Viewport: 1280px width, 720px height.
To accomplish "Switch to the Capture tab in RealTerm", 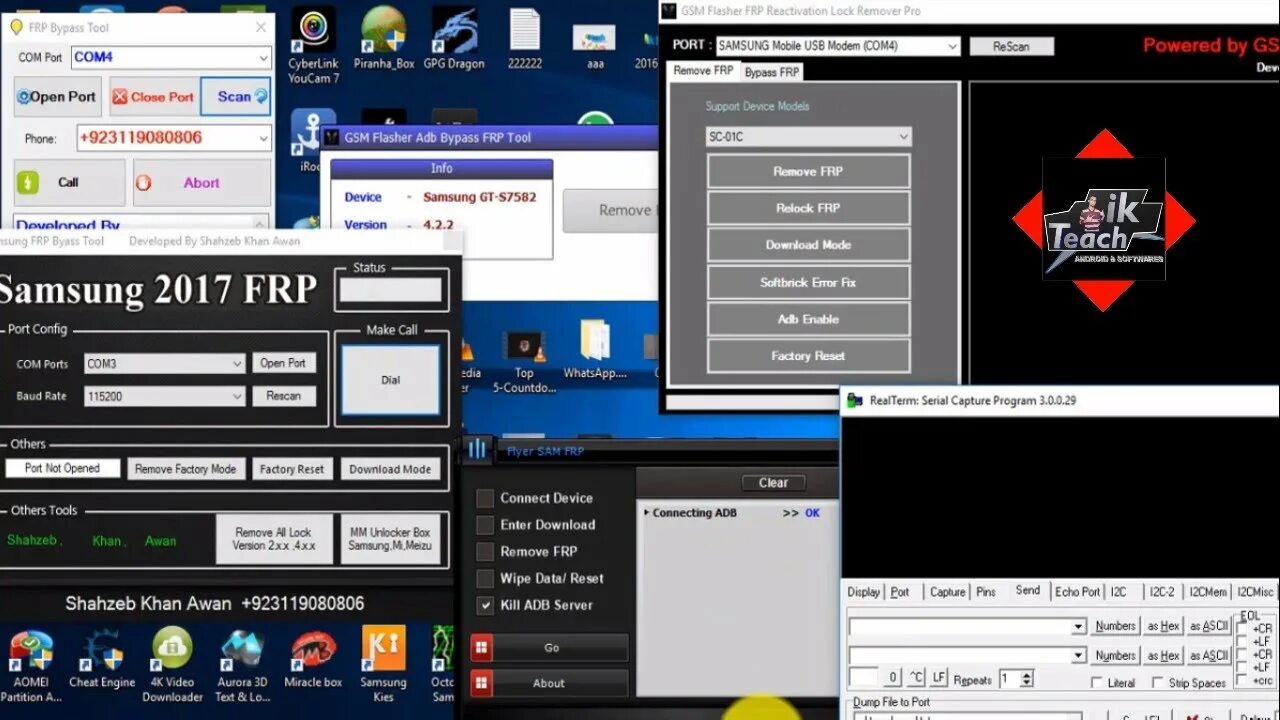I will click(x=947, y=592).
